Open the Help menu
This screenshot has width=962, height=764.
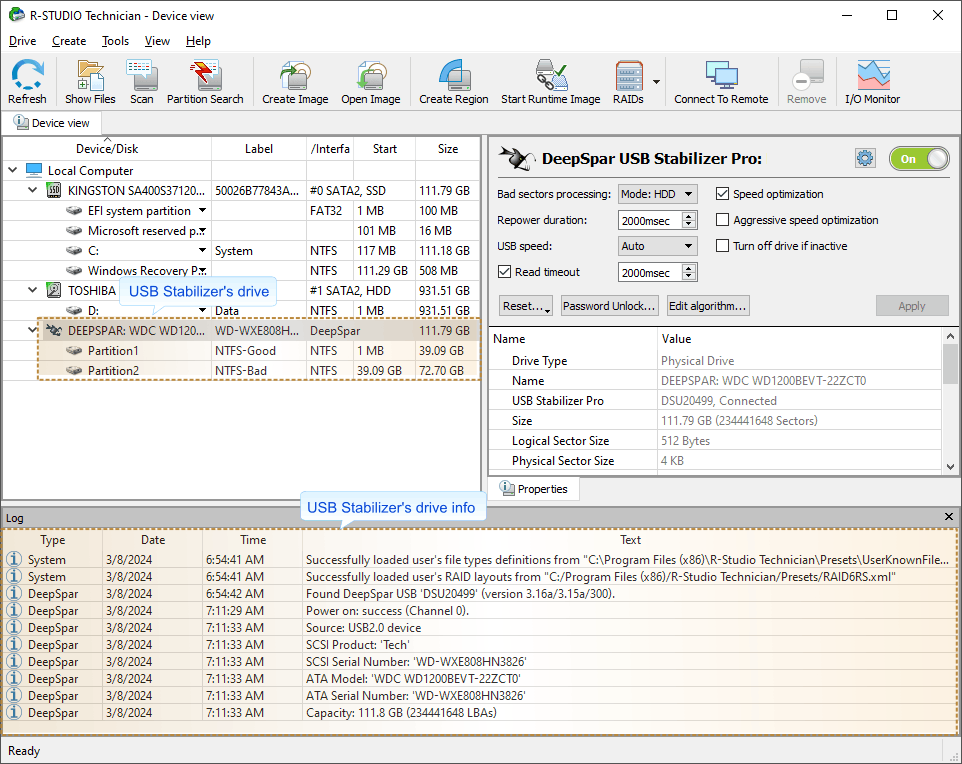198,41
